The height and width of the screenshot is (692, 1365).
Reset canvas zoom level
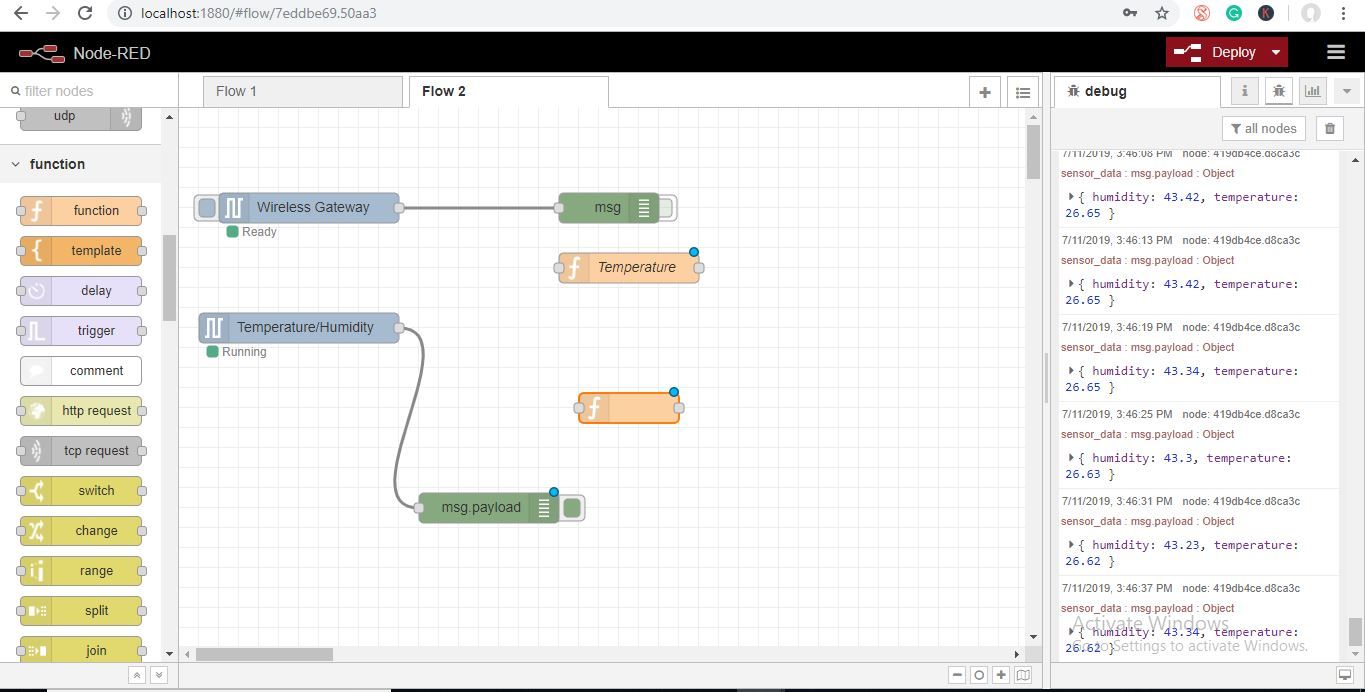click(979, 675)
